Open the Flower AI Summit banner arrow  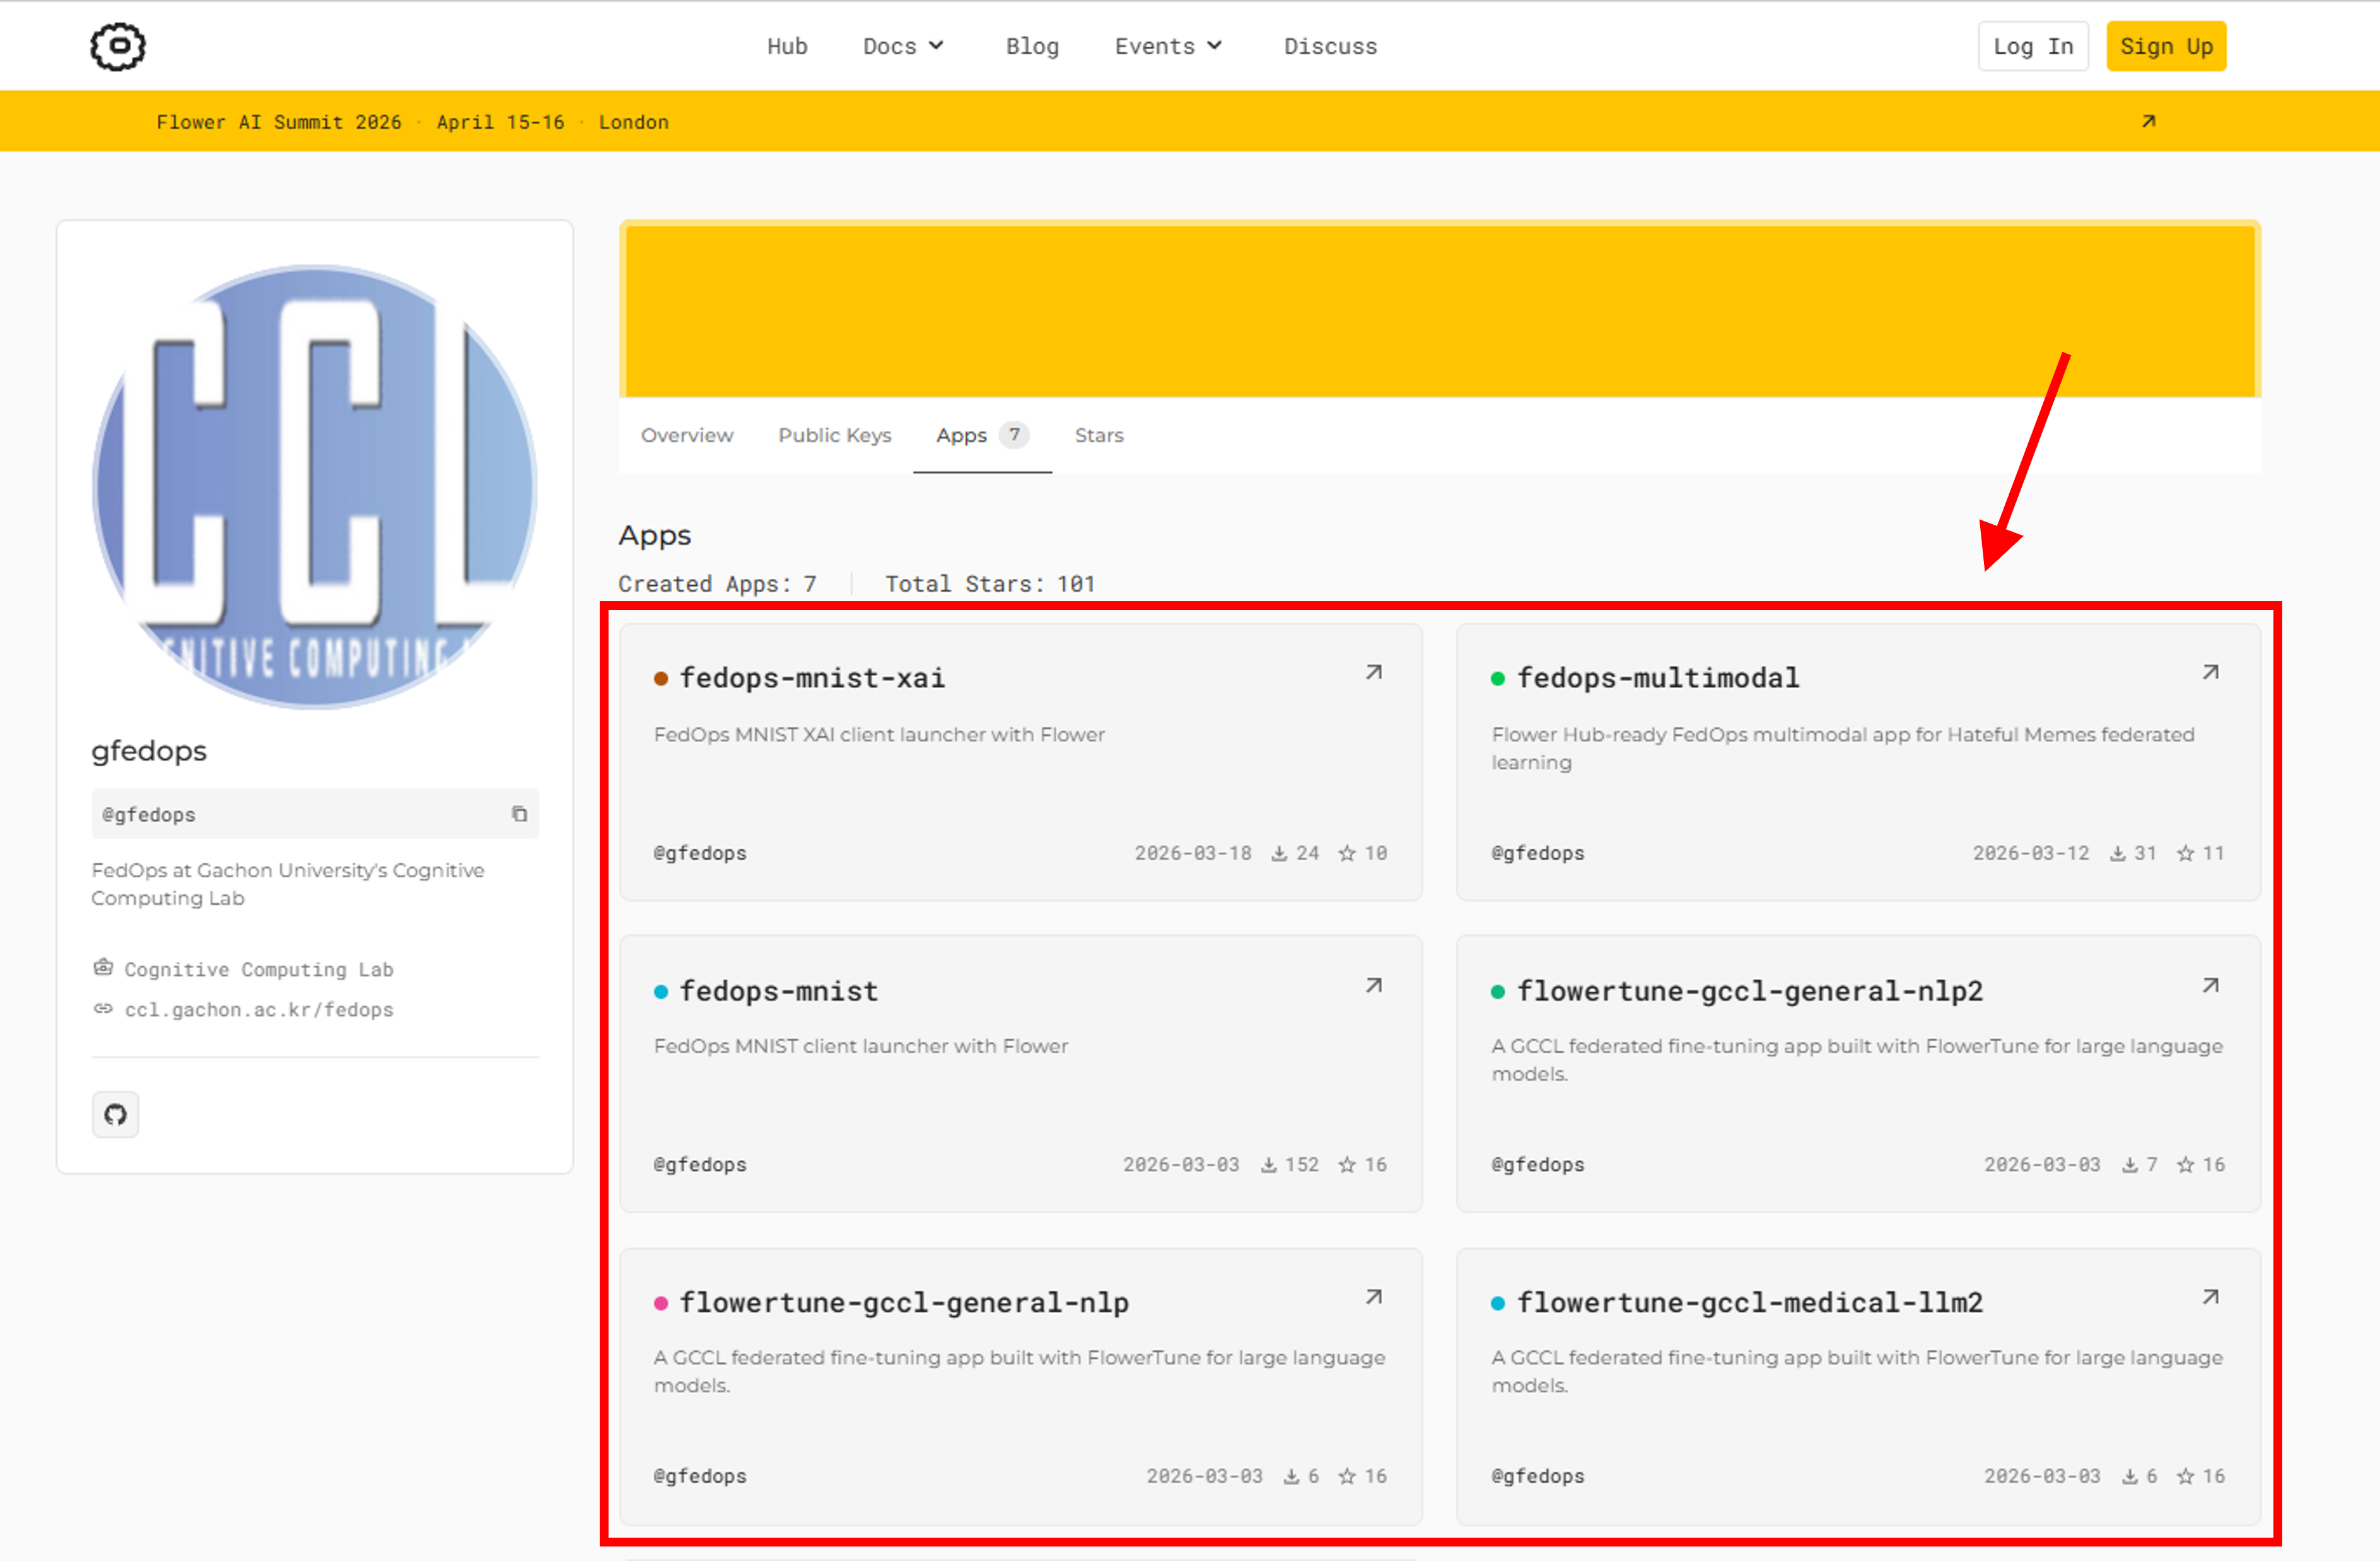[x=2148, y=121]
